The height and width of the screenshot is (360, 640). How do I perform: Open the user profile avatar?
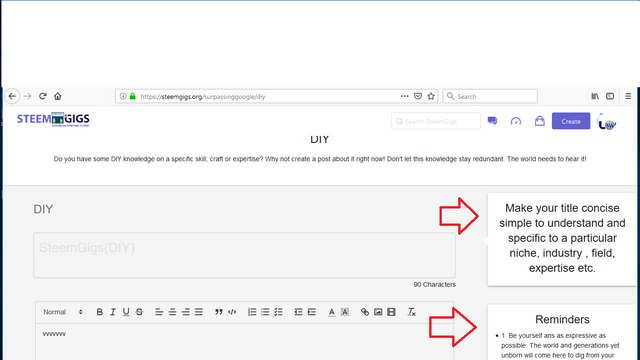pos(607,122)
